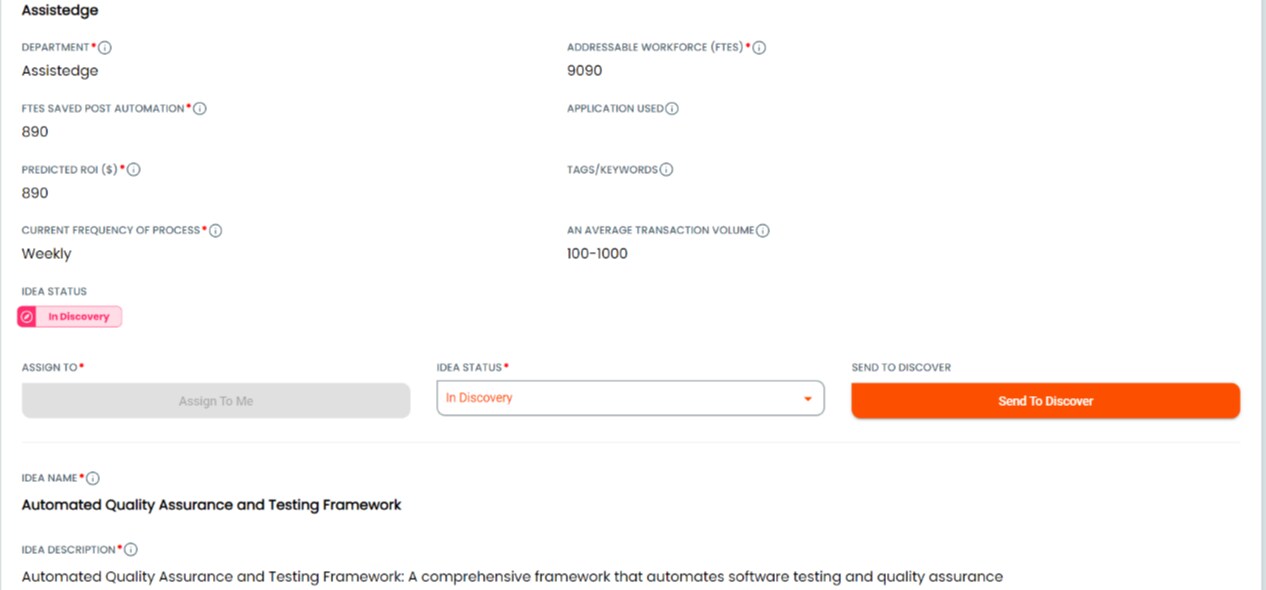Click the Idea Description info icon
This screenshot has height=590, width=1266.
pos(131,550)
